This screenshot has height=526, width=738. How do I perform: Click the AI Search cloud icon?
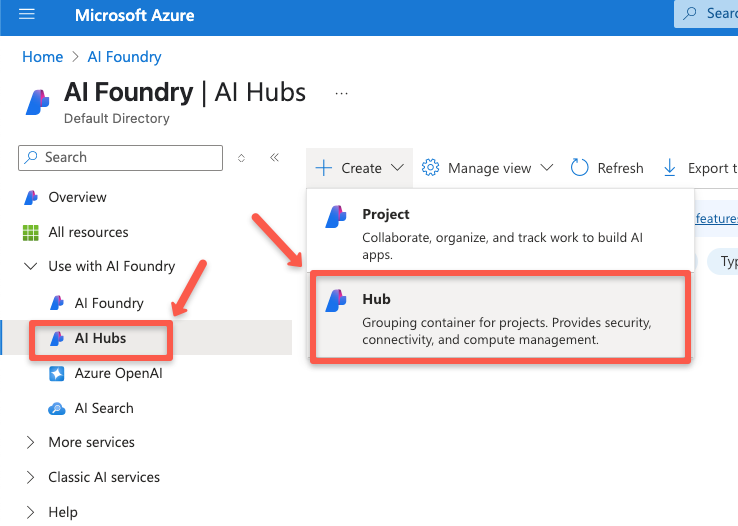[57, 409]
